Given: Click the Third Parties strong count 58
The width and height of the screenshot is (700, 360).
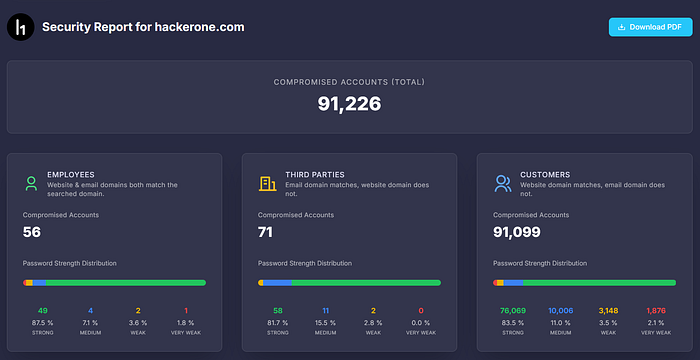Looking at the screenshot, I should [278, 311].
